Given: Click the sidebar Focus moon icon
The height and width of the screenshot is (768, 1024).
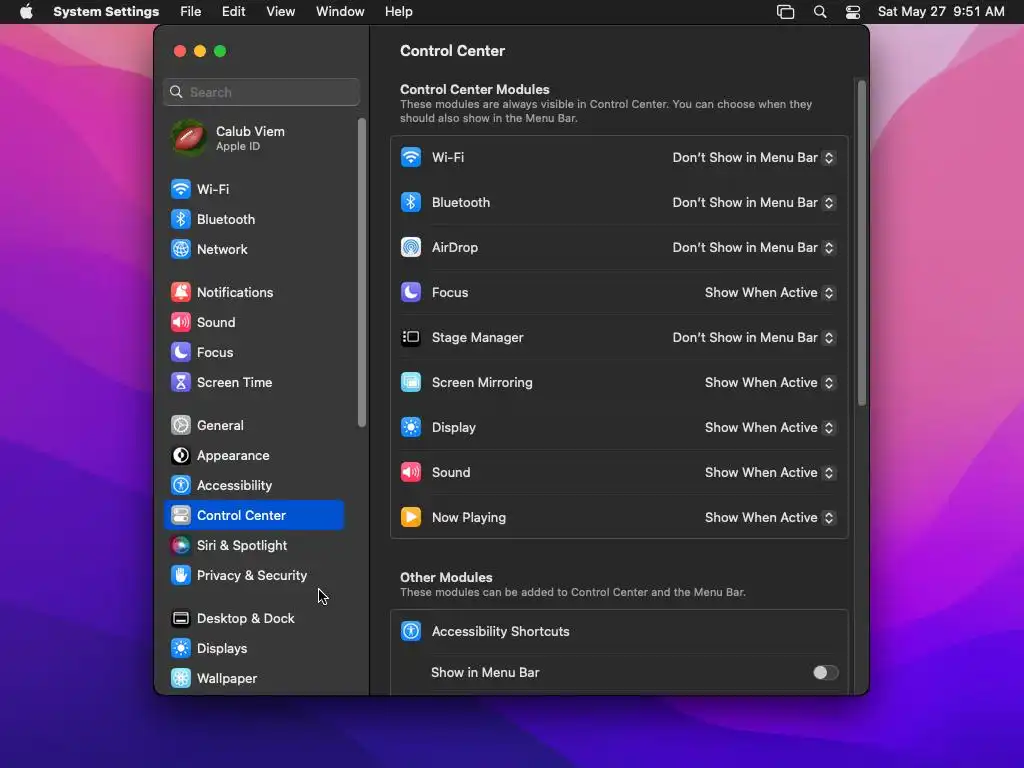Looking at the screenshot, I should point(181,353).
